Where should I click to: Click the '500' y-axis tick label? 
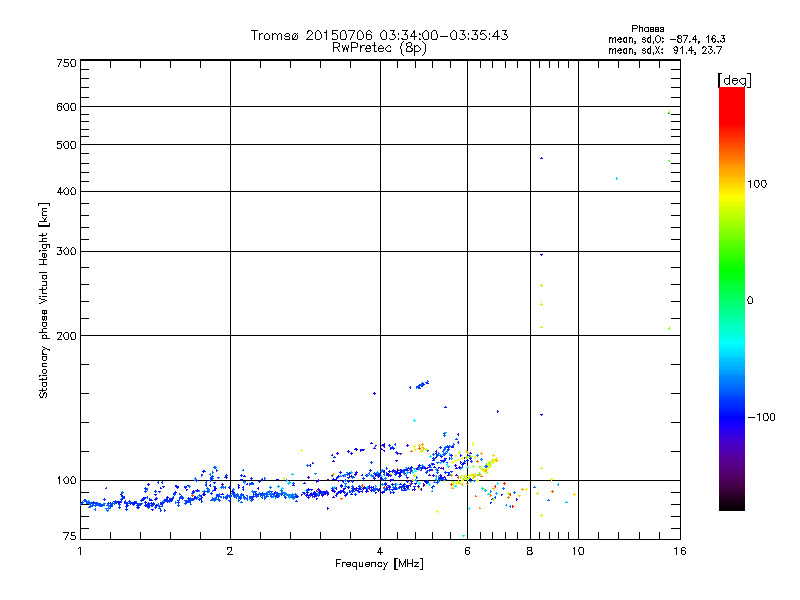click(66, 145)
